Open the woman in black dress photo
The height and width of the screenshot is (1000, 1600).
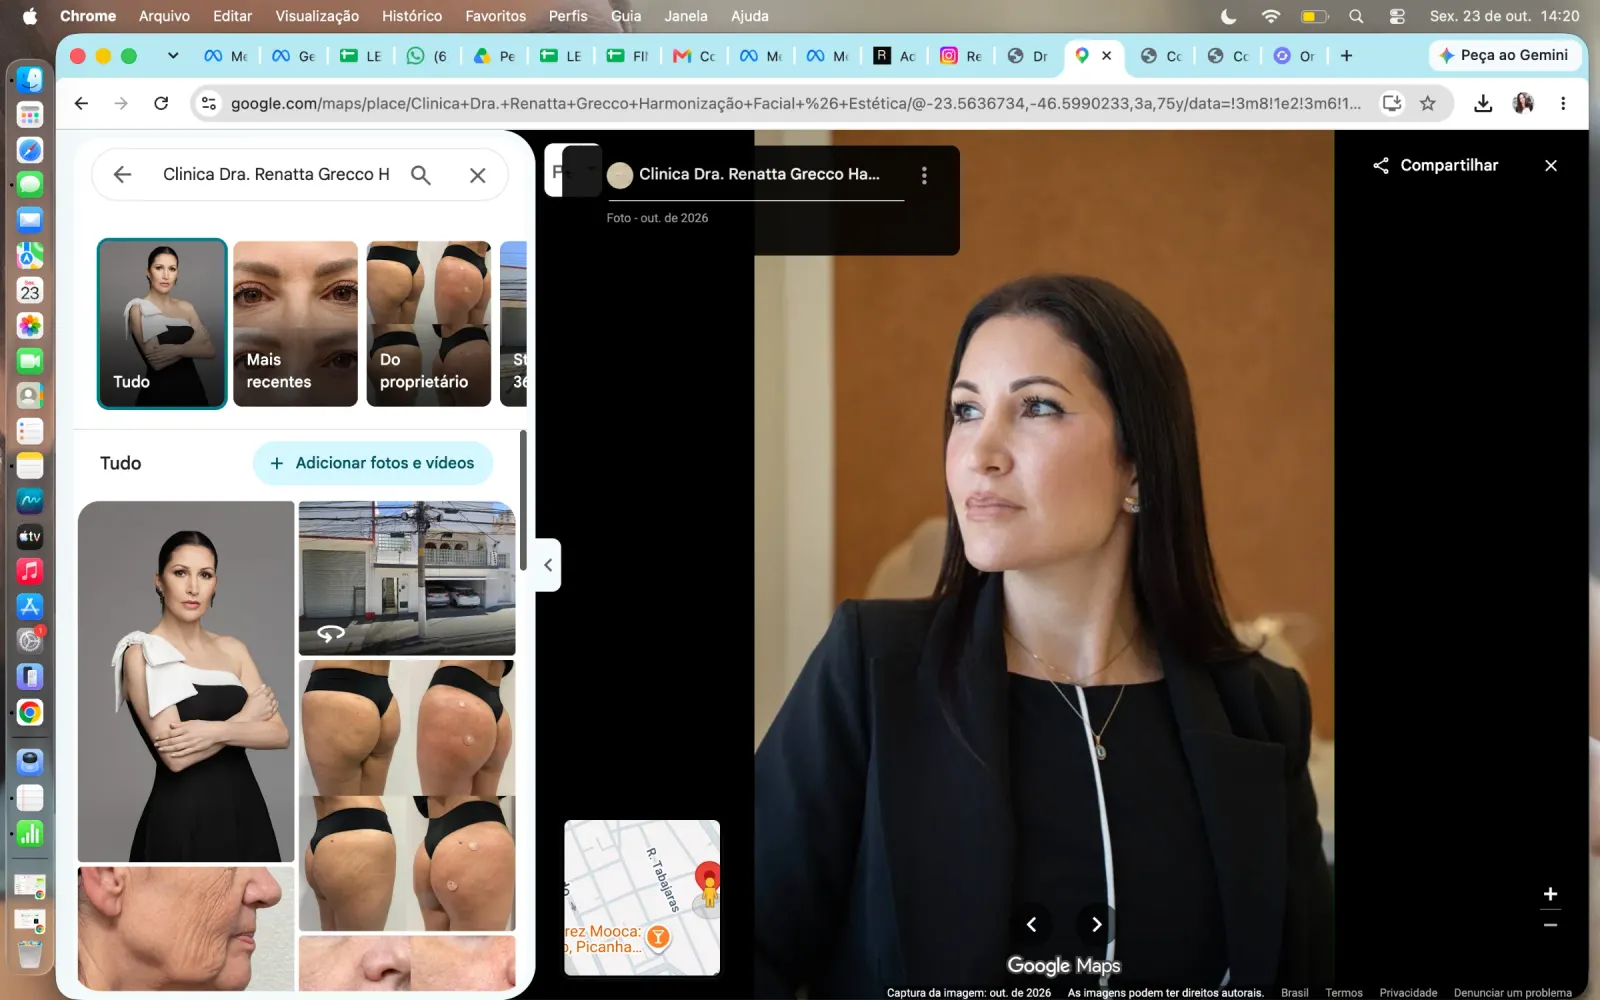point(186,681)
